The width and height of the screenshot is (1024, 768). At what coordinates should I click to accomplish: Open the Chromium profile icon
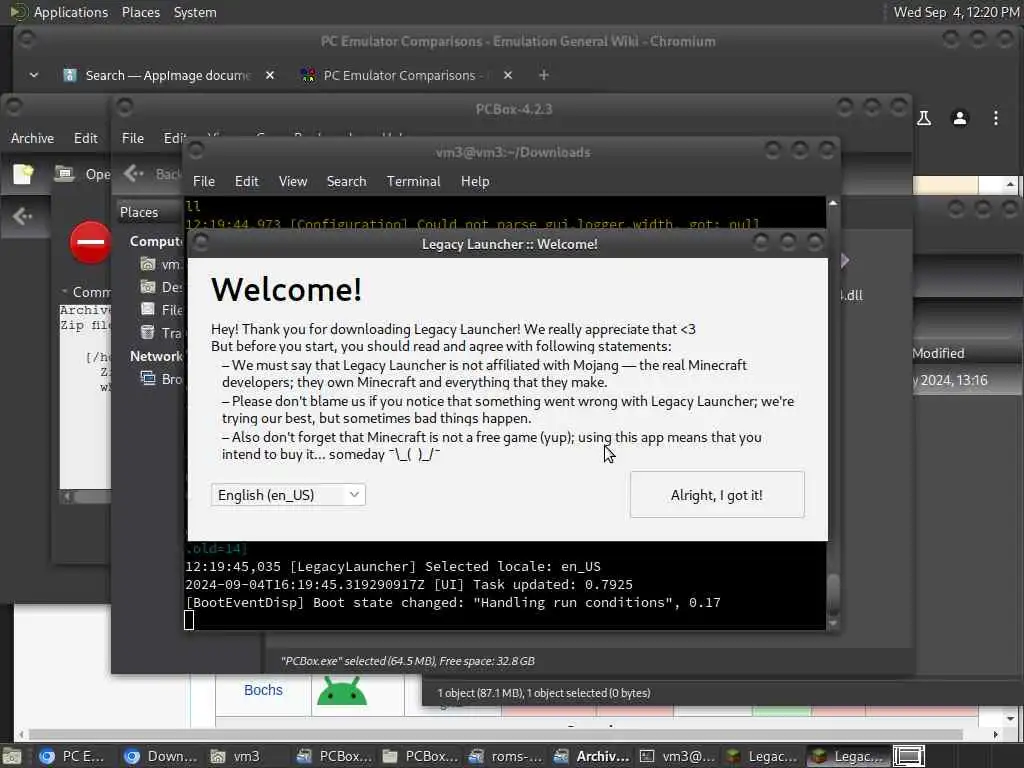coord(959,118)
